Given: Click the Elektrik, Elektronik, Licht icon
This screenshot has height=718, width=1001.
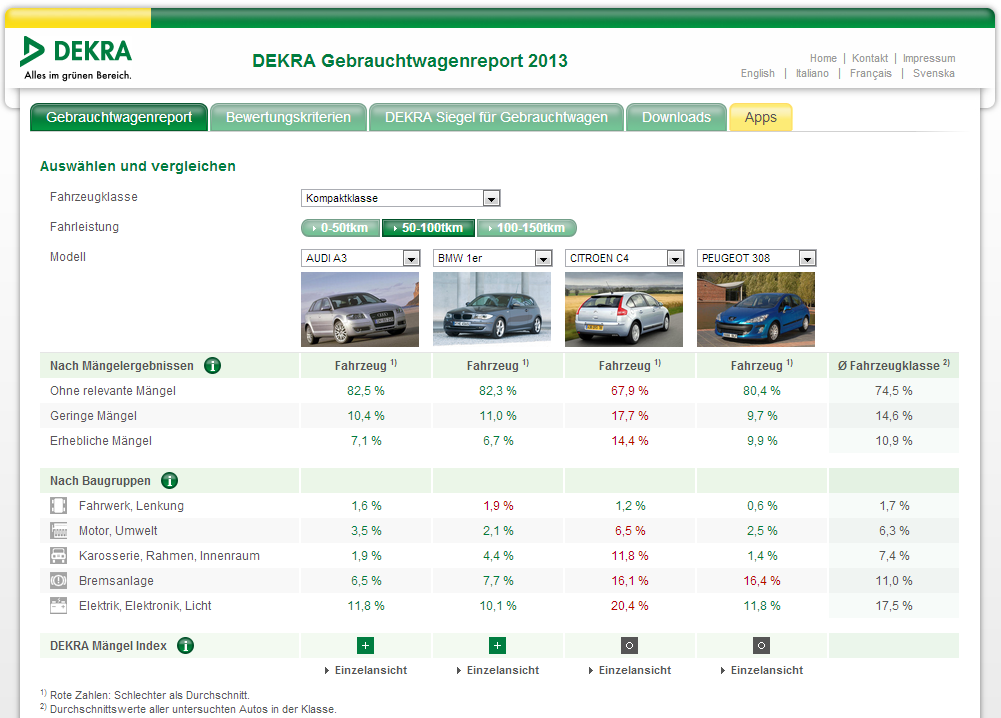Looking at the screenshot, I should 58,606.
